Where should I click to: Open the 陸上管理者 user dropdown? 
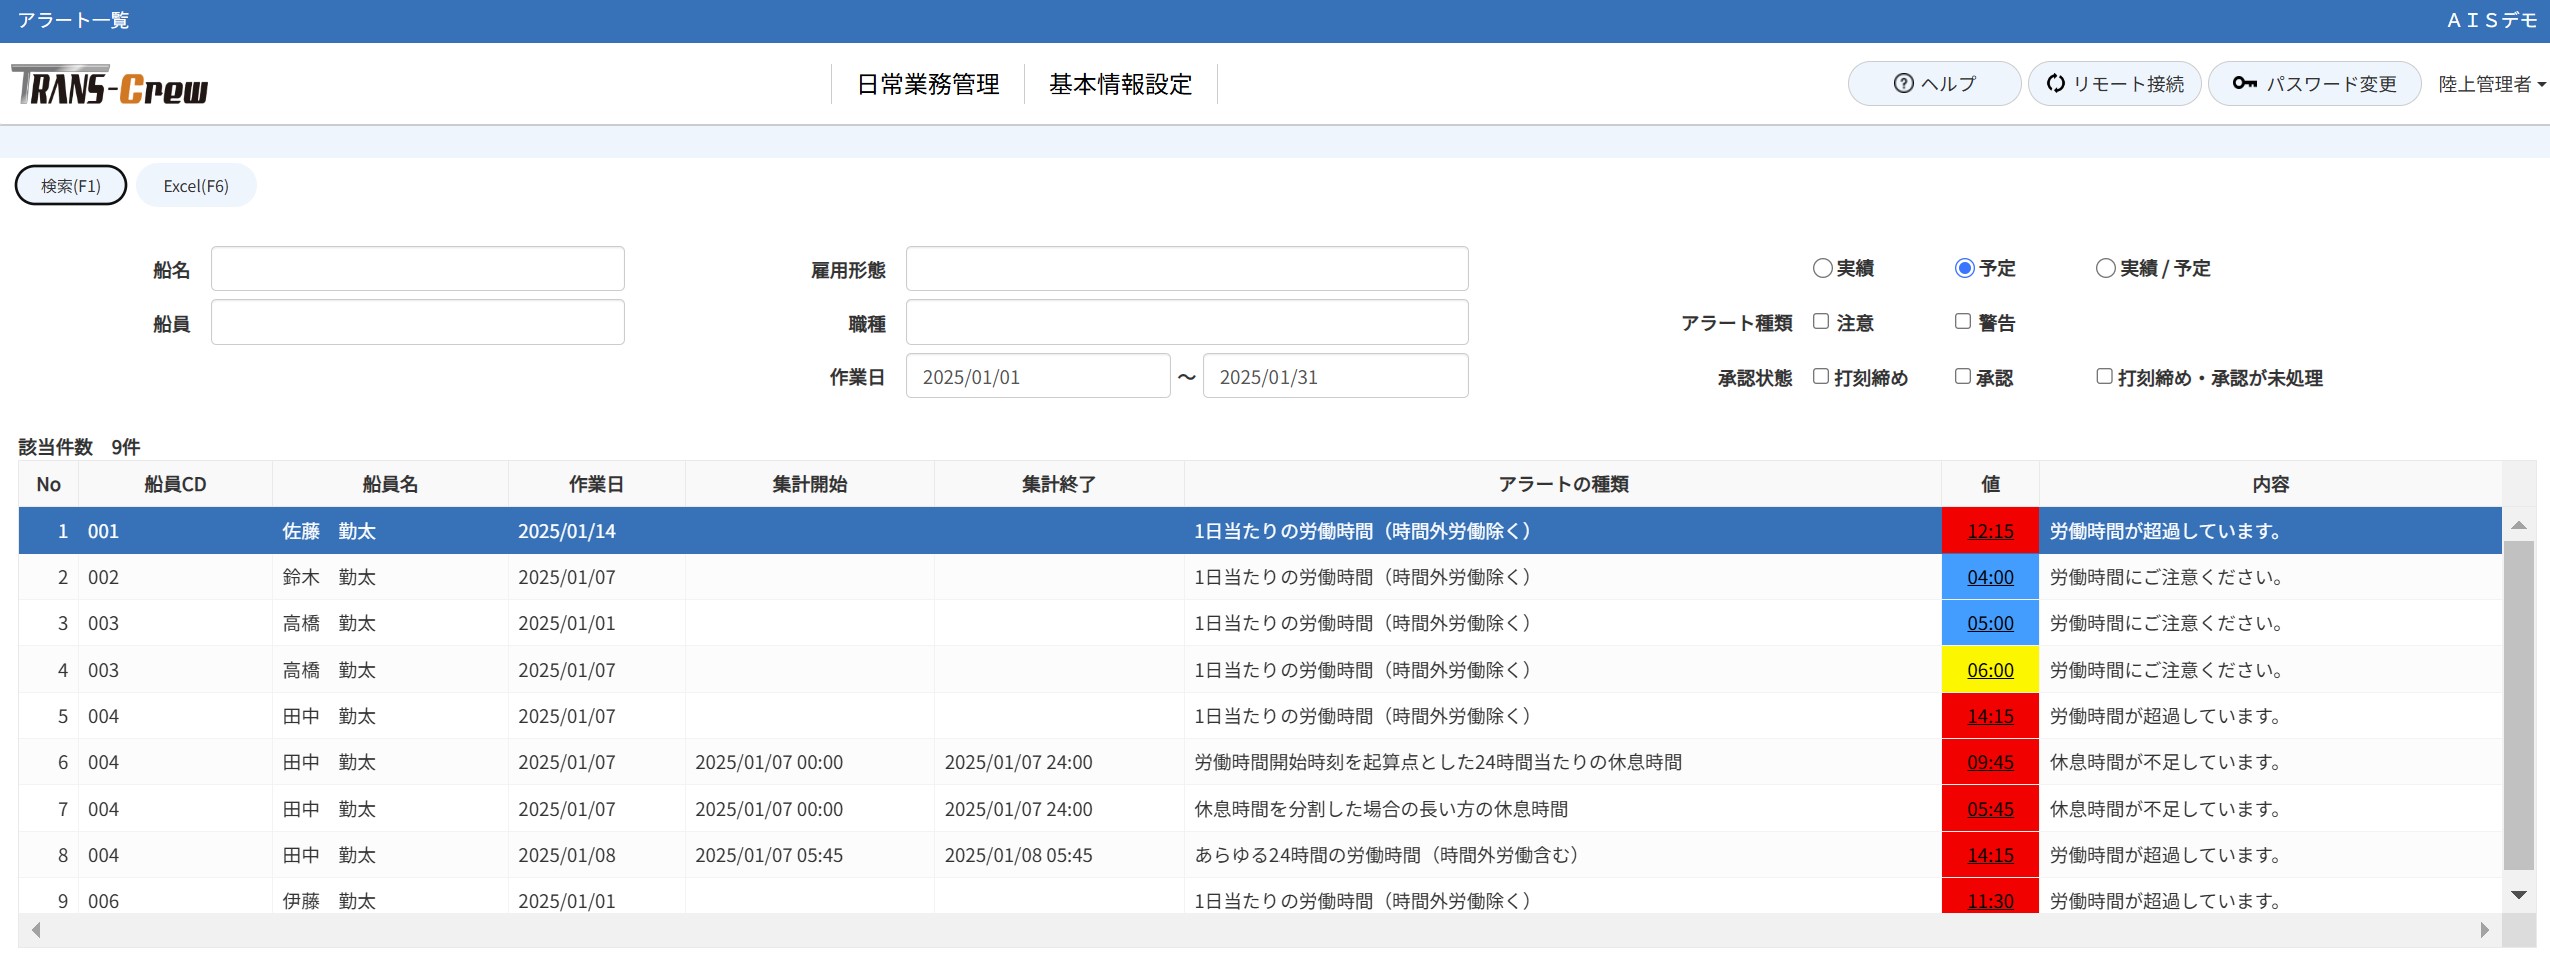pyautogui.click(x=2491, y=84)
